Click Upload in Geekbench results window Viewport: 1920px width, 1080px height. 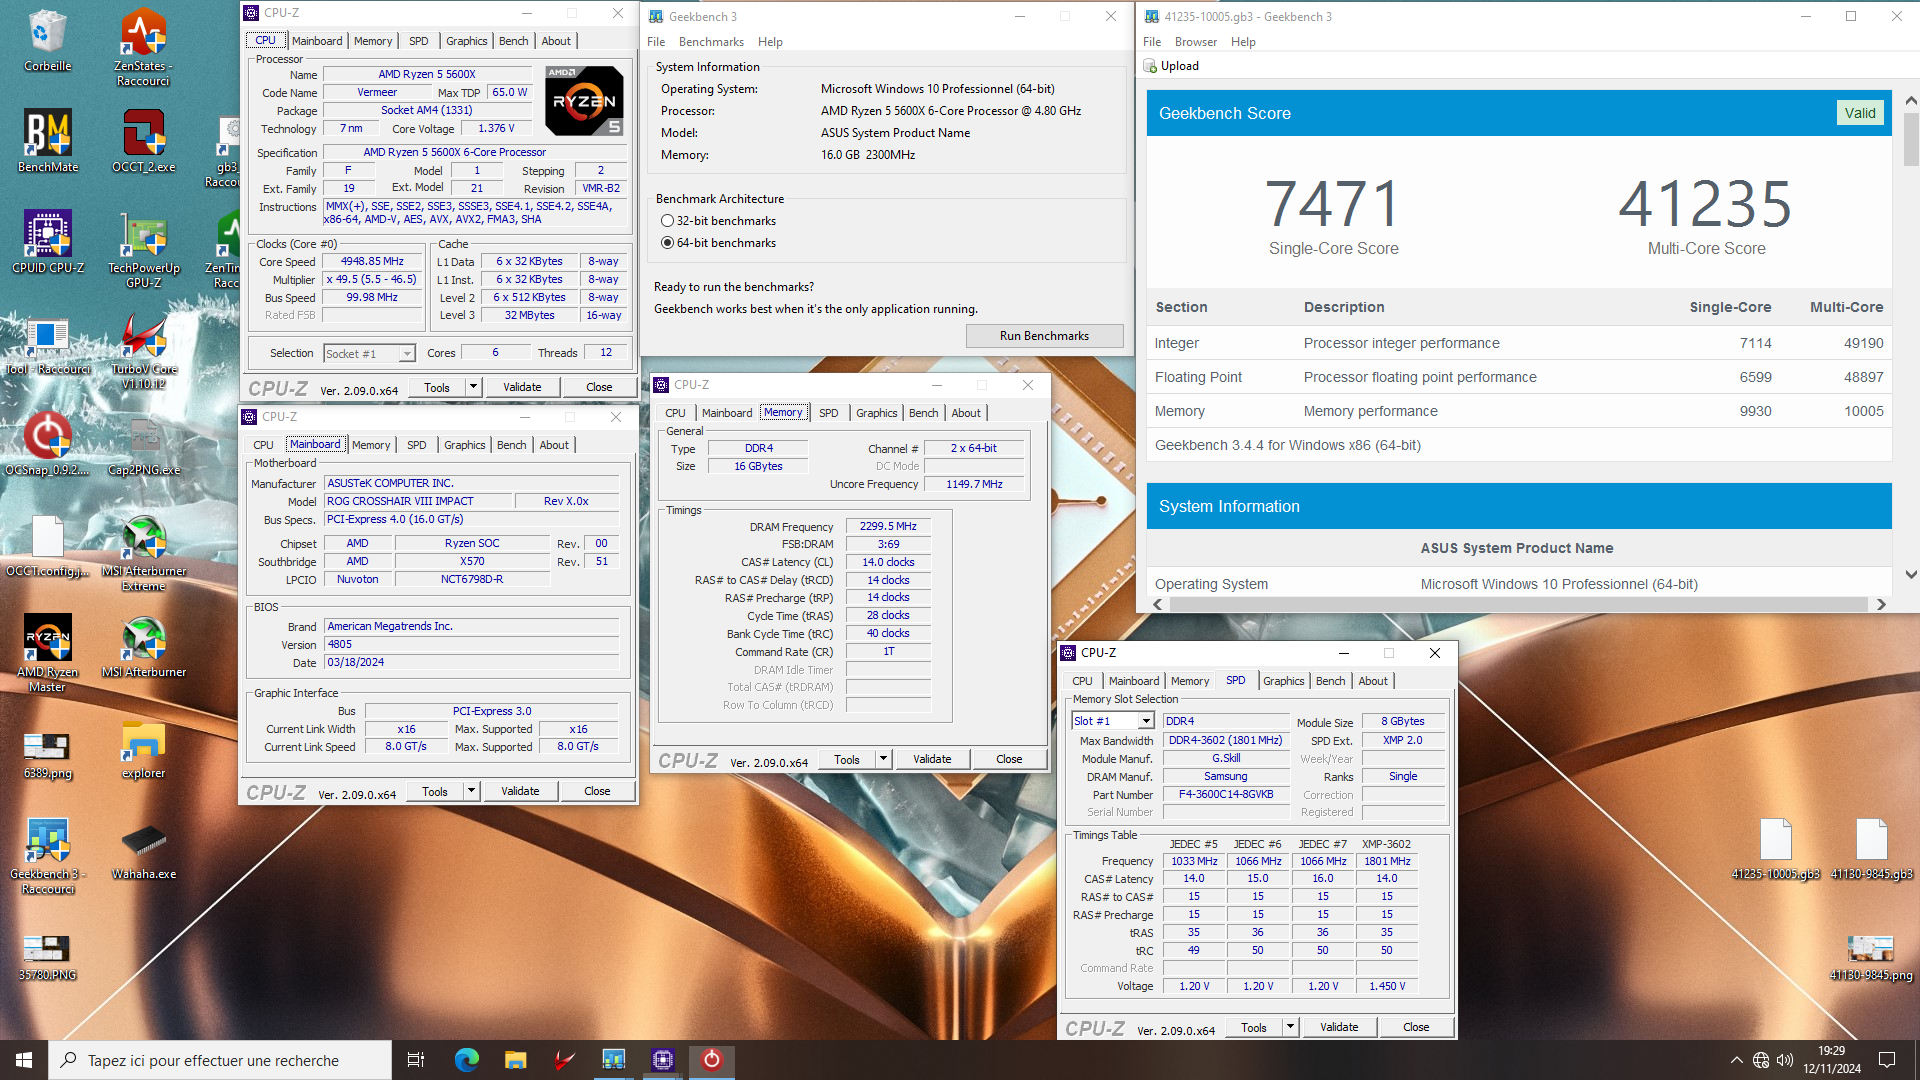pos(1171,66)
